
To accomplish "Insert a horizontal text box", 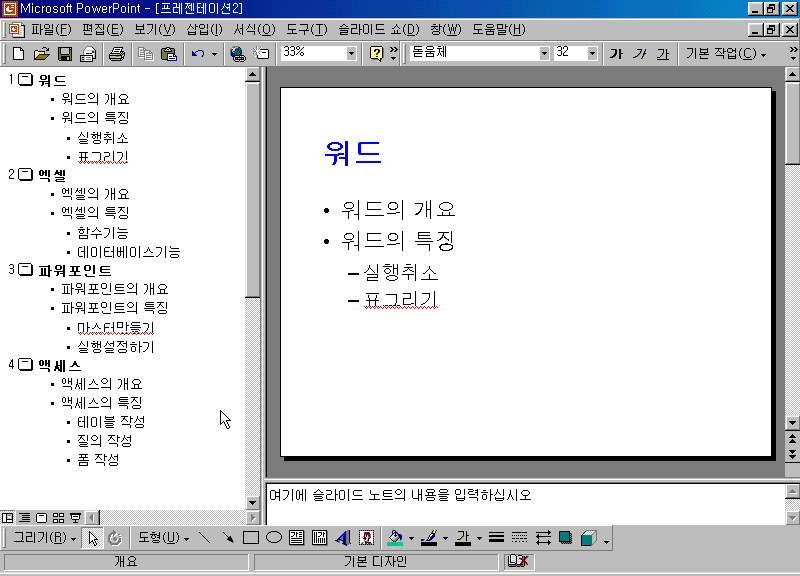I will coord(296,538).
